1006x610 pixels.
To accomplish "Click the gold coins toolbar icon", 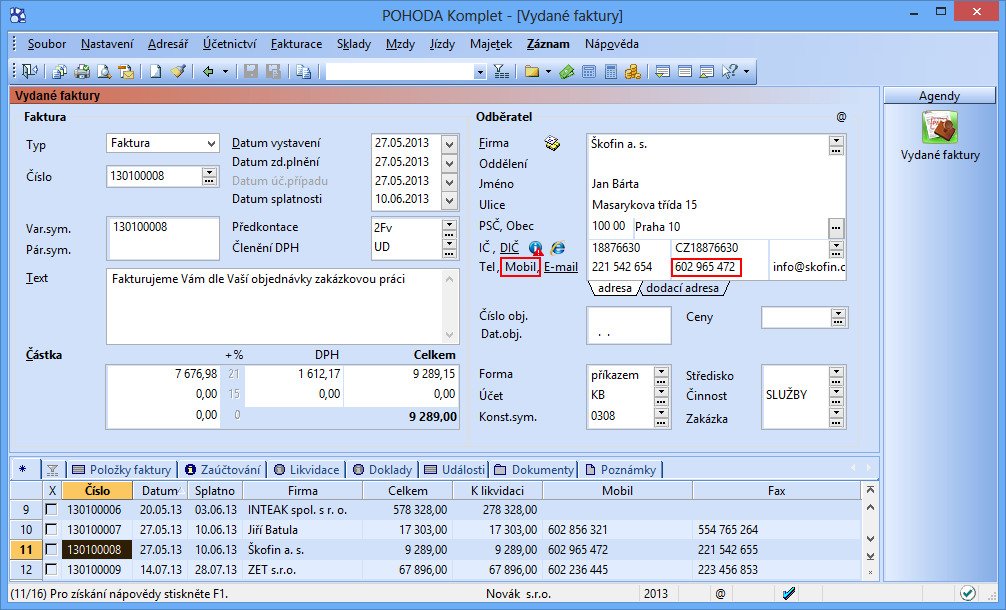I will (633, 71).
